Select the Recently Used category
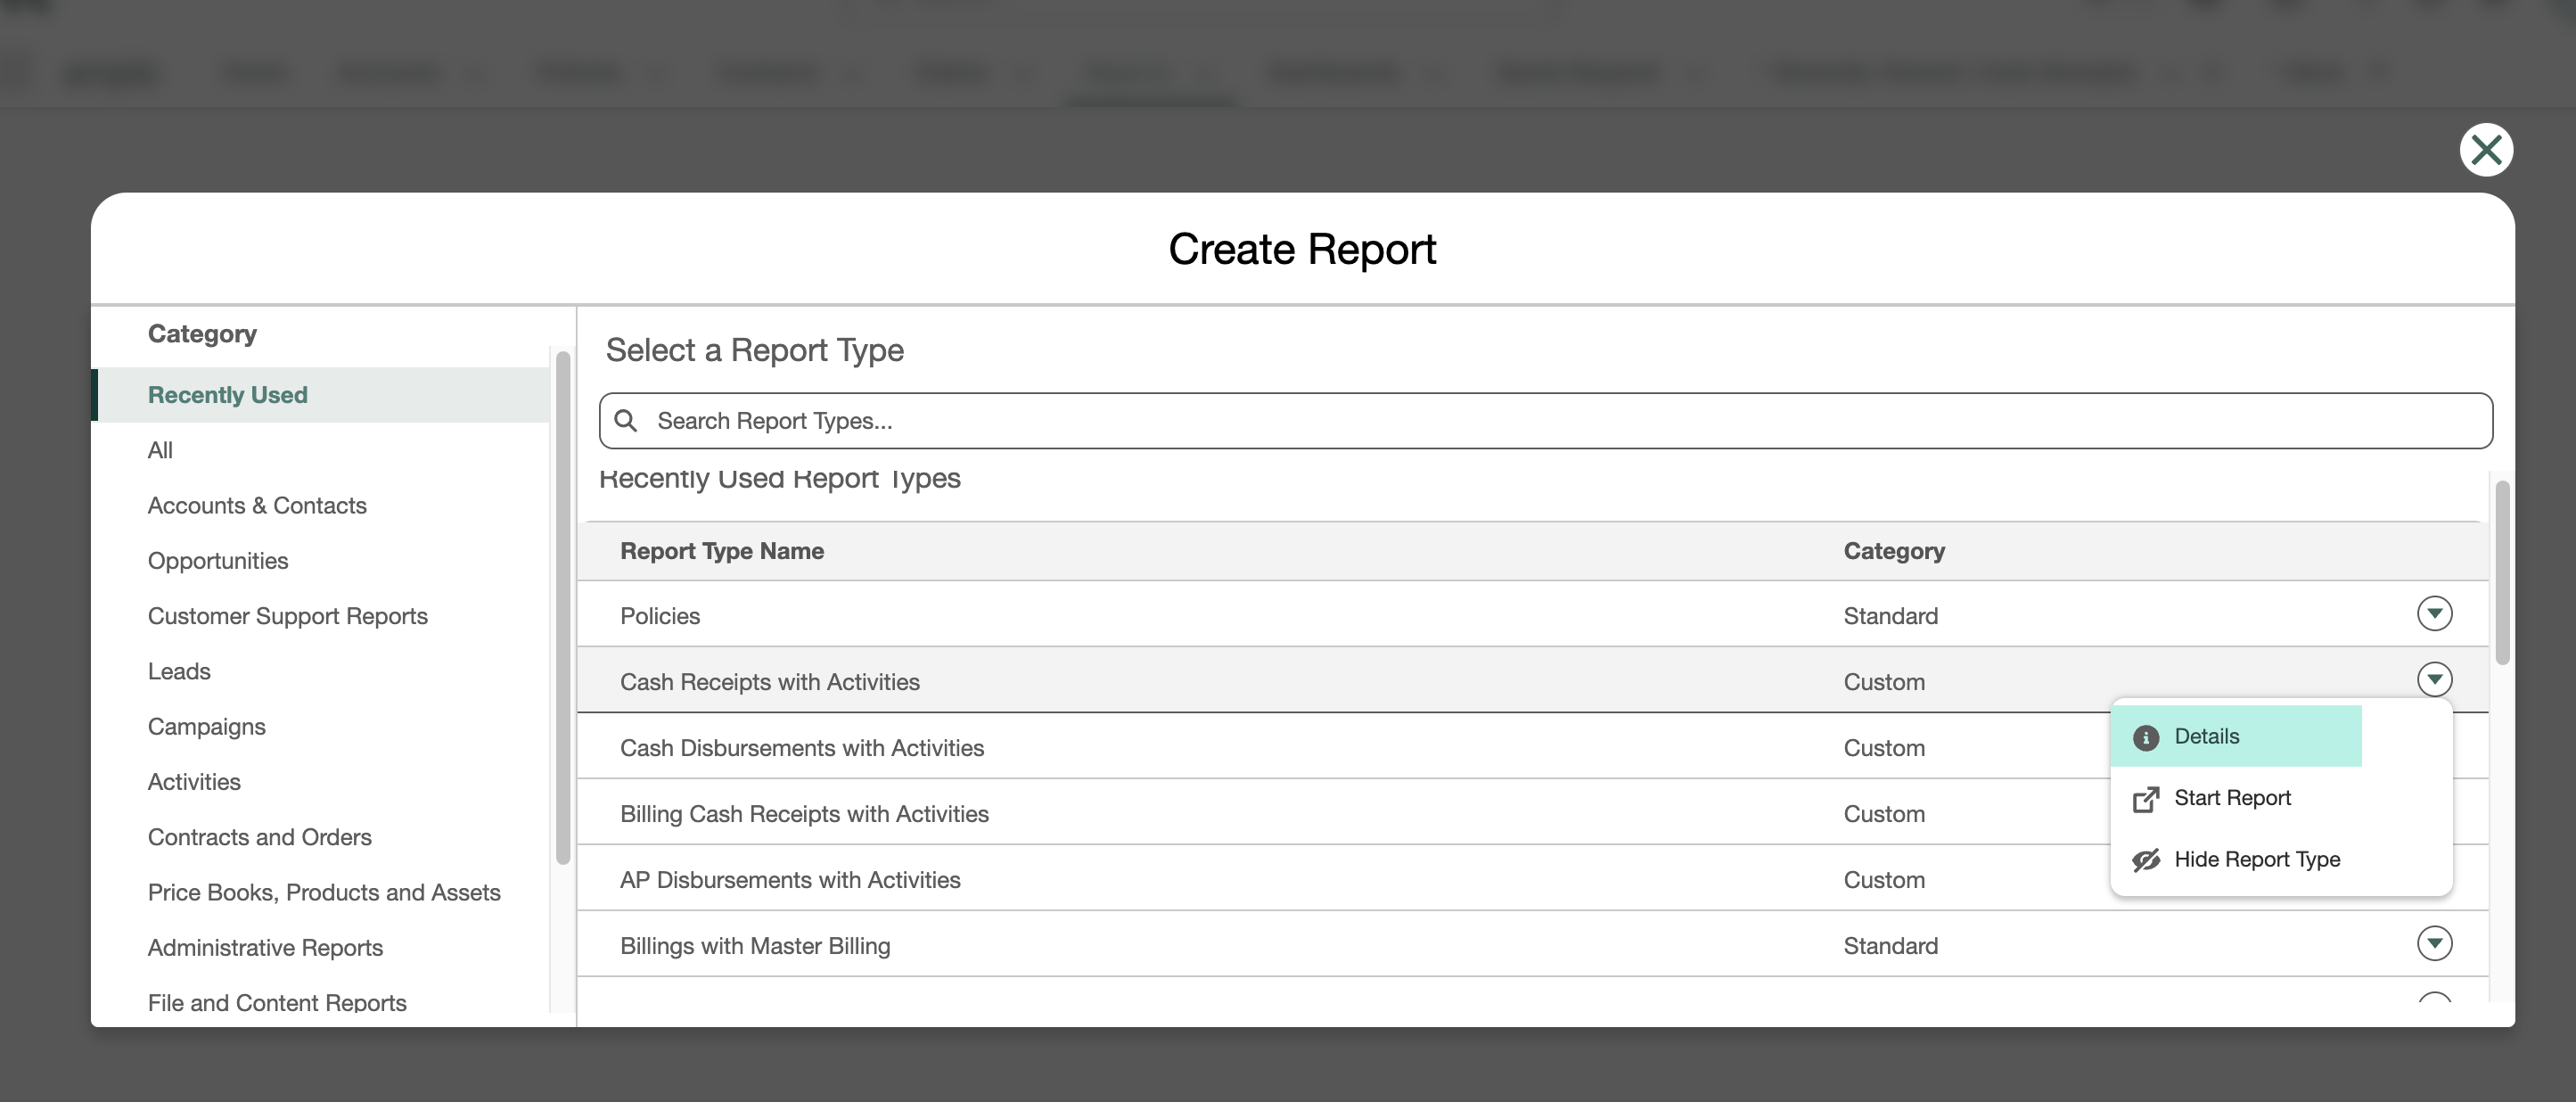 [x=321, y=395]
